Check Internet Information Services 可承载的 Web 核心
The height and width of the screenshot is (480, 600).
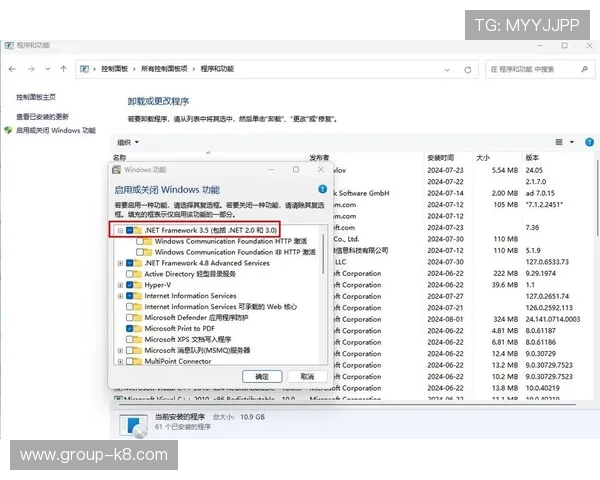129,307
